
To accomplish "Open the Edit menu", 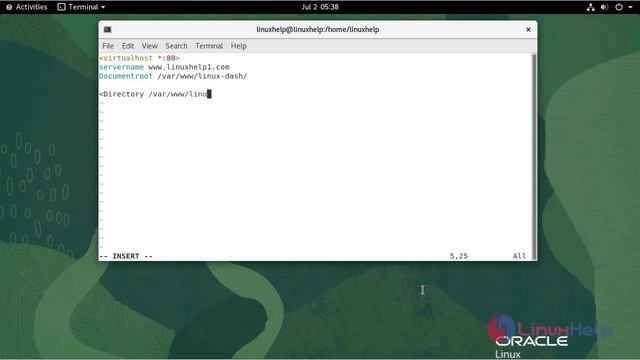I will 128,46.
